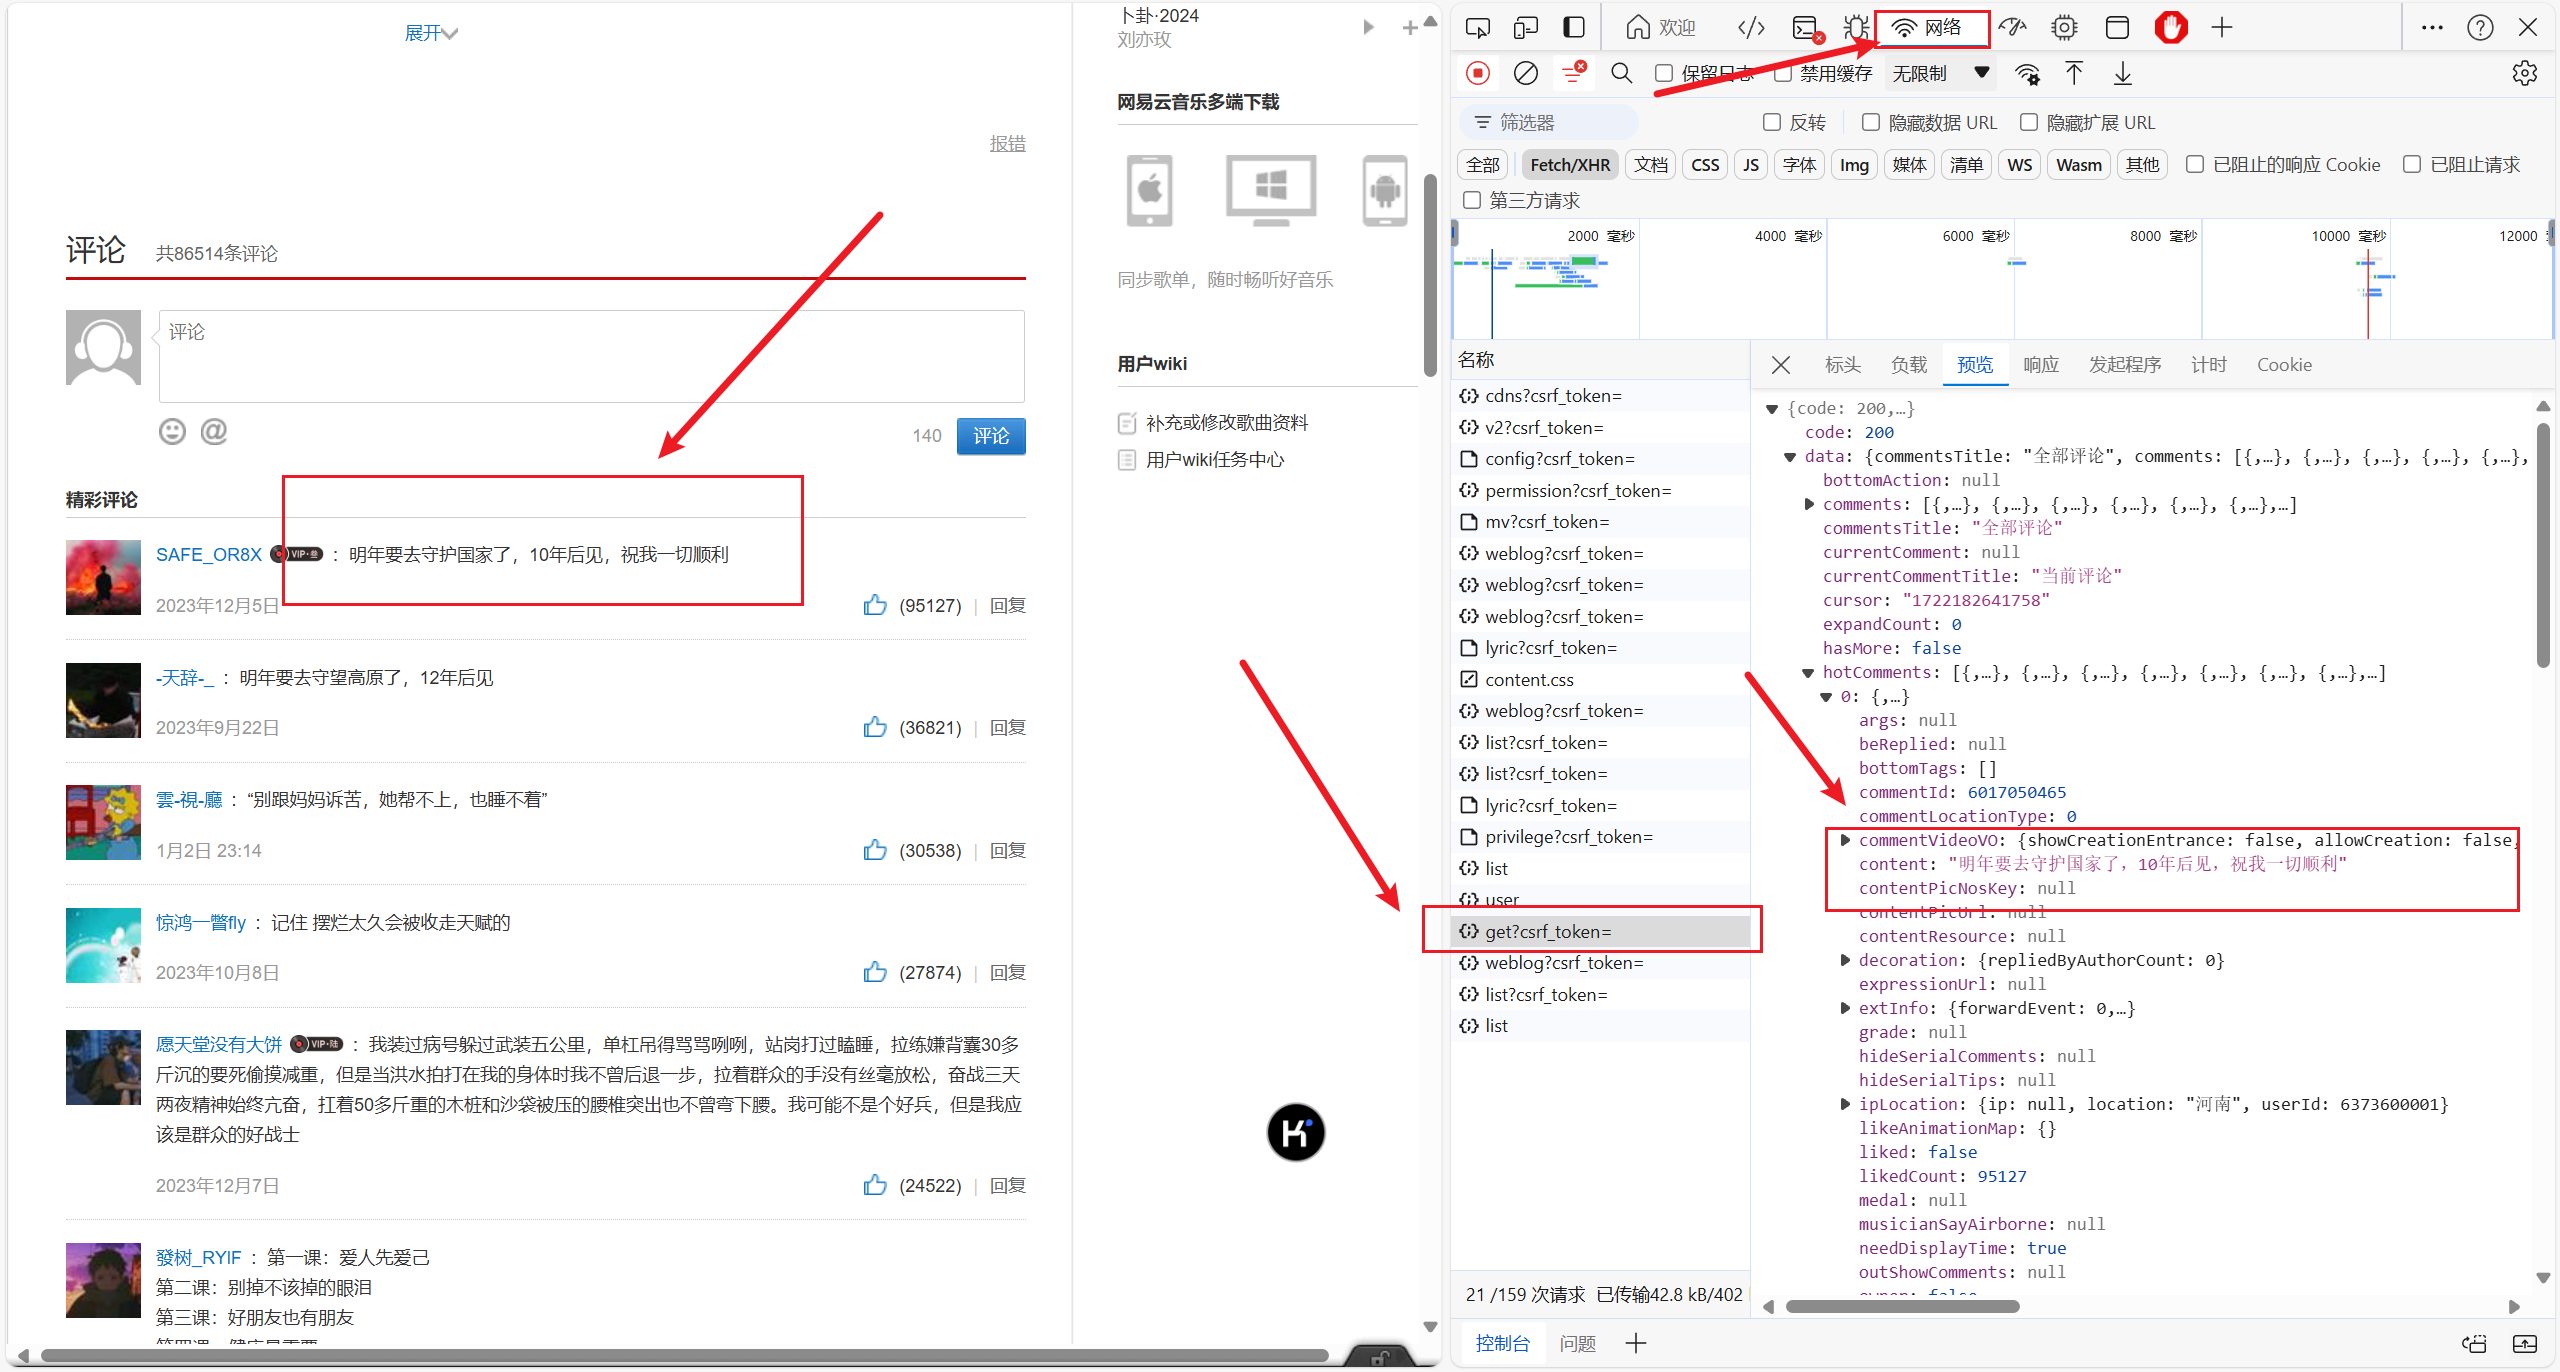Expand the commentVideoVO object
The width and height of the screenshot is (2560, 1372).
1845,840
